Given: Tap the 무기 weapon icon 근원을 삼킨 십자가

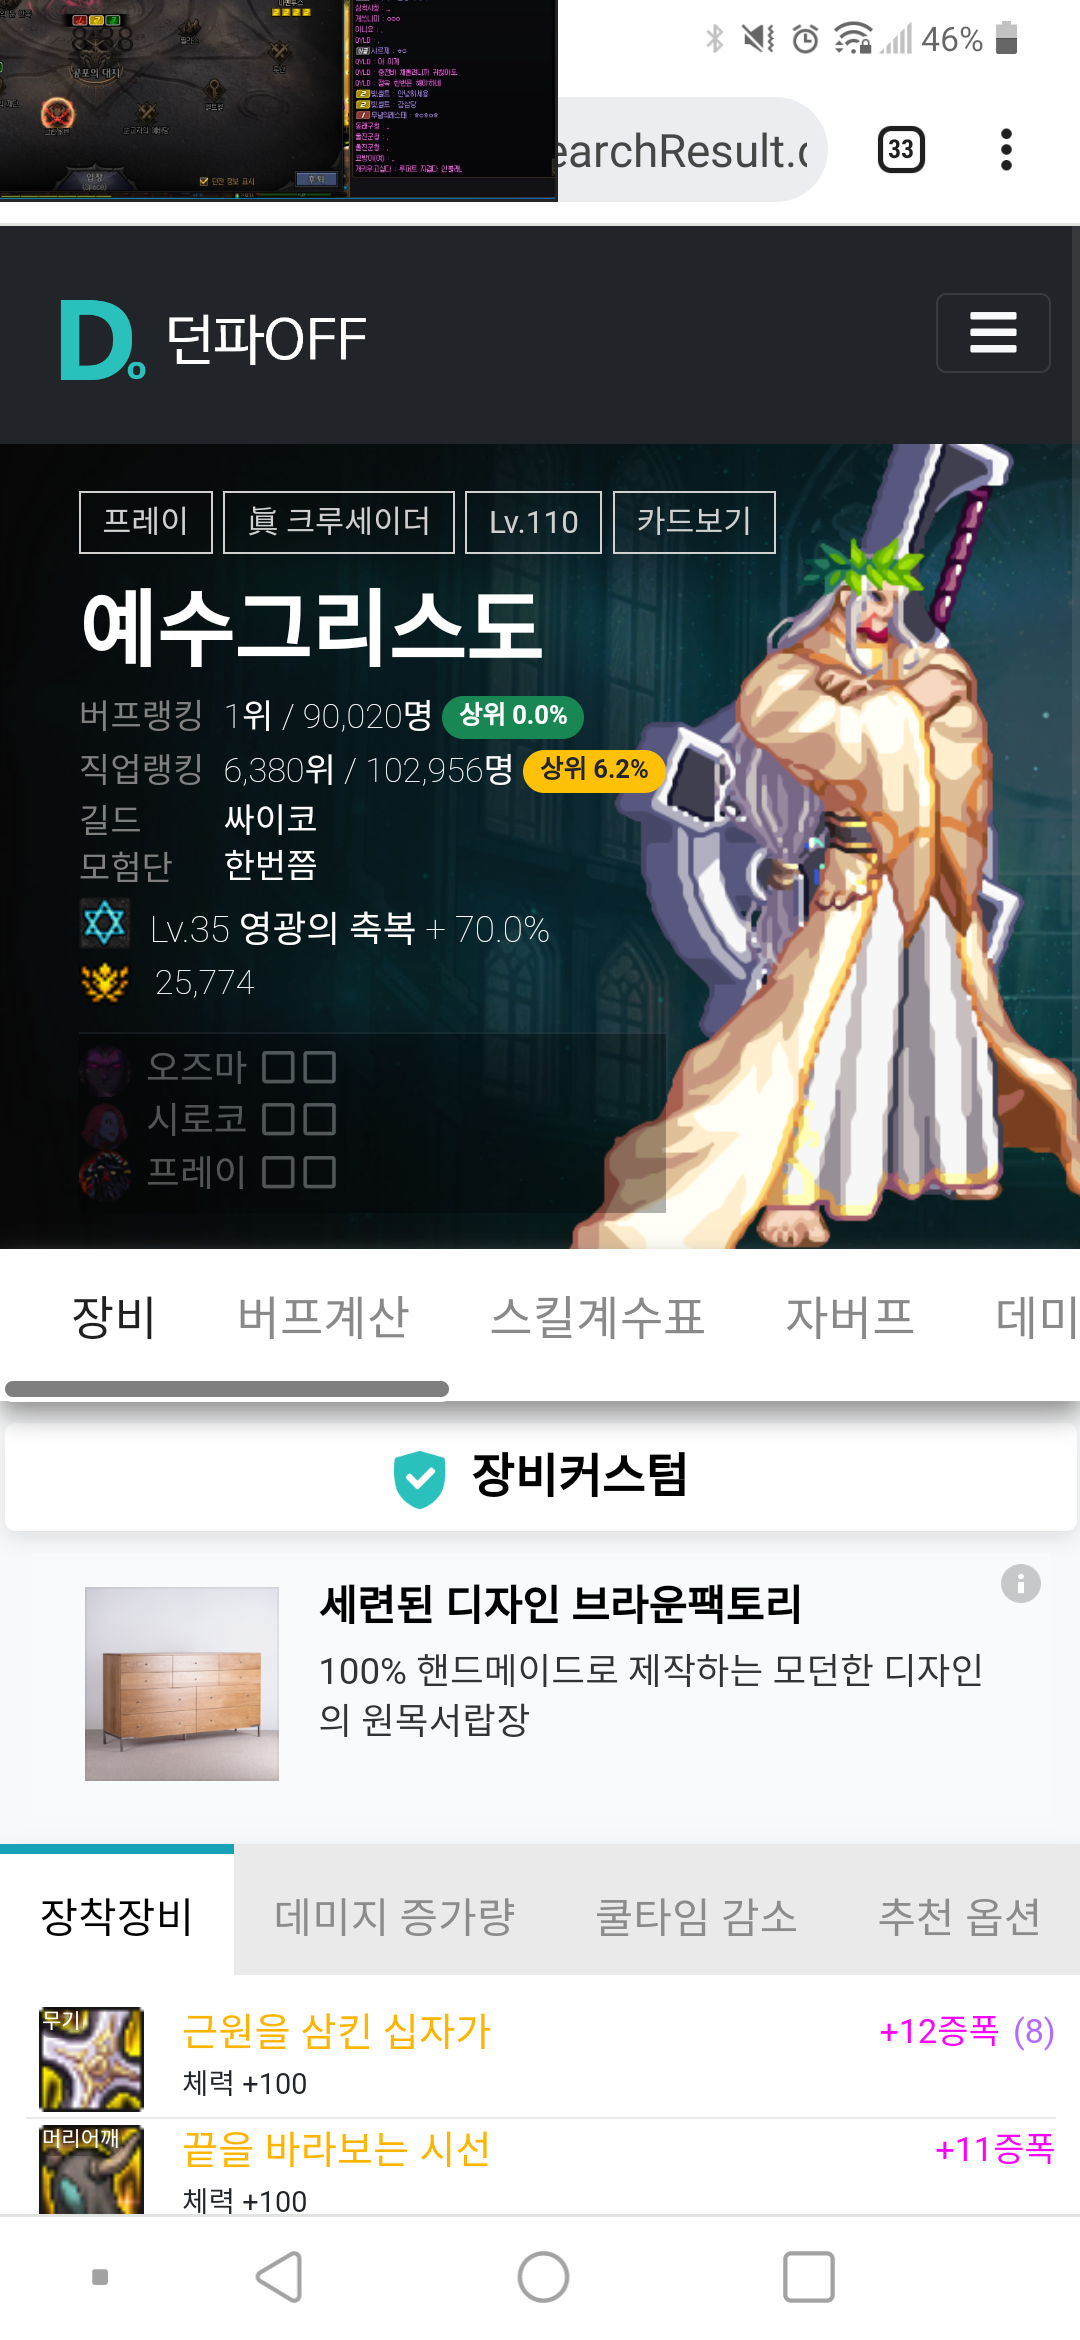Looking at the screenshot, I should [91, 2059].
